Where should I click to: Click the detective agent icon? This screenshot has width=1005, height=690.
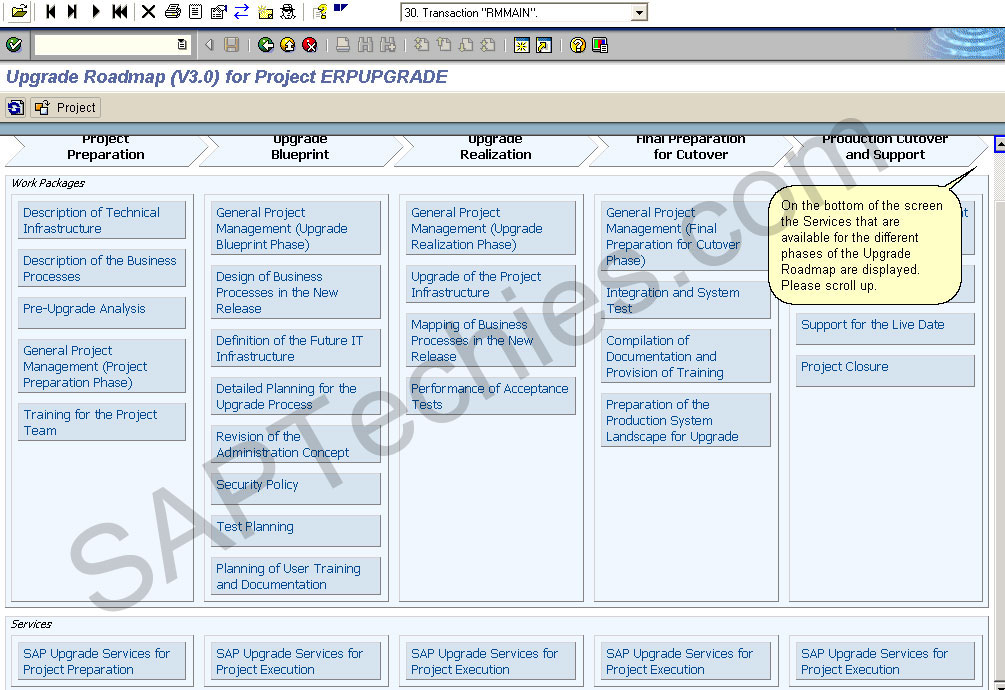click(x=288, y=11)
